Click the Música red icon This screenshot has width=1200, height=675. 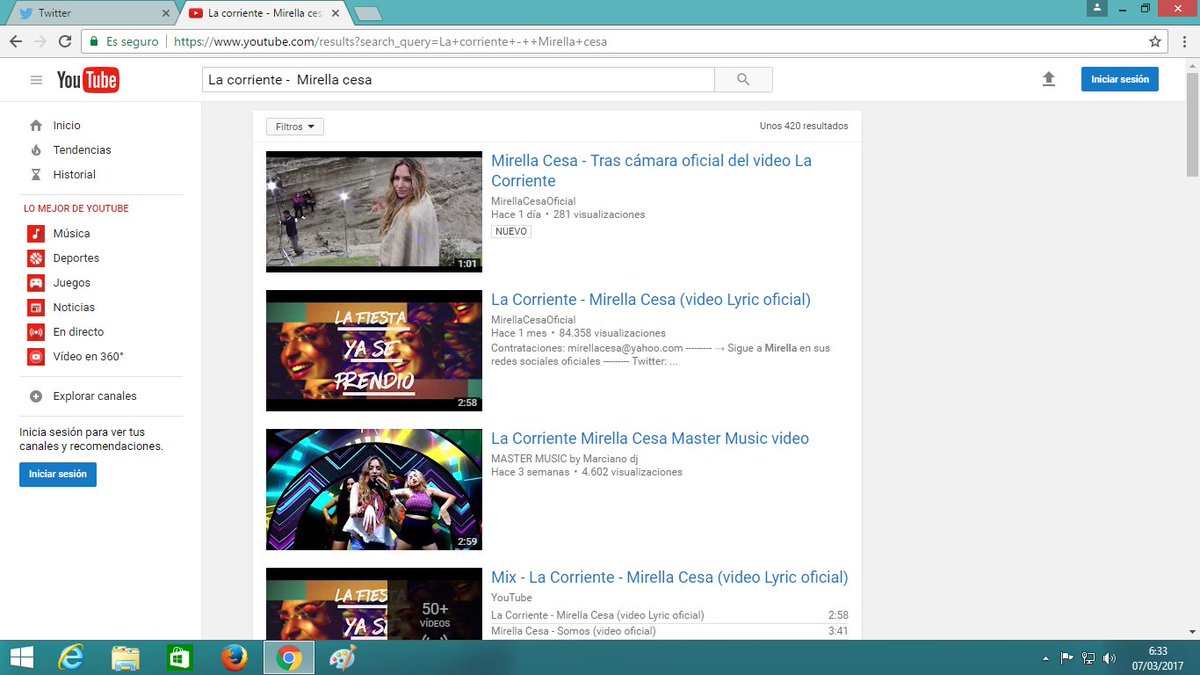pyautogui.click(x=36, y=233)
